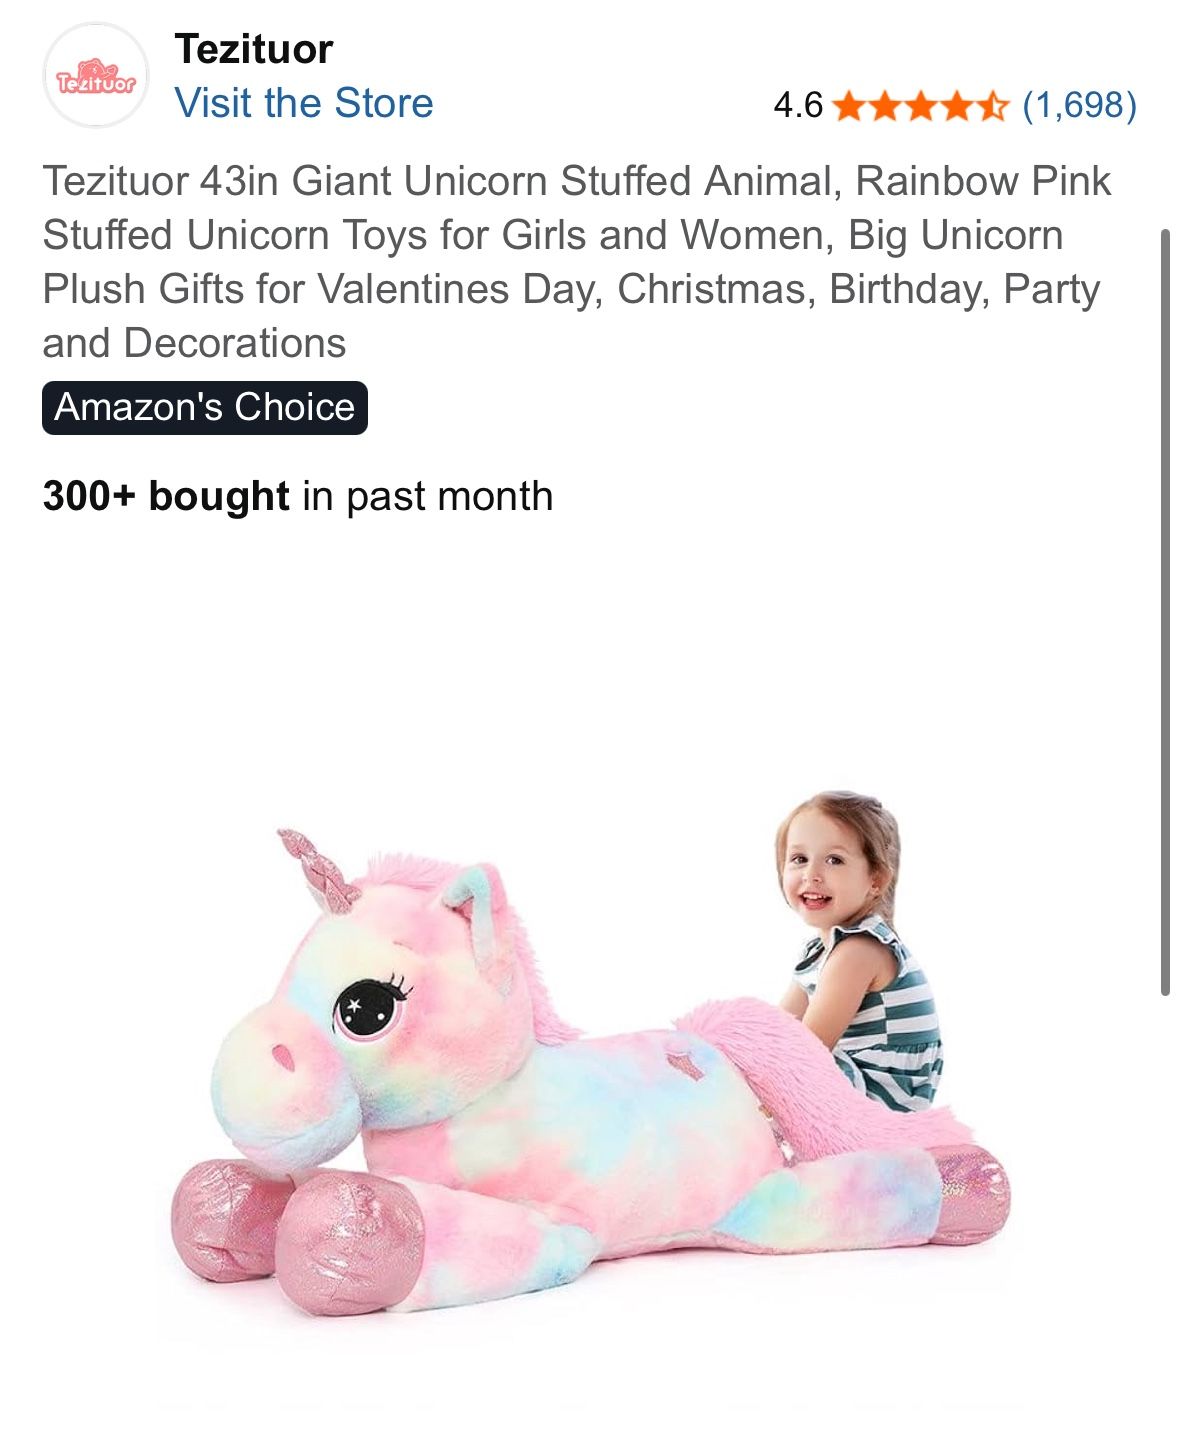The image size is (1179, 1430).
Task: Click the product title text
Action: coord(577,262)
